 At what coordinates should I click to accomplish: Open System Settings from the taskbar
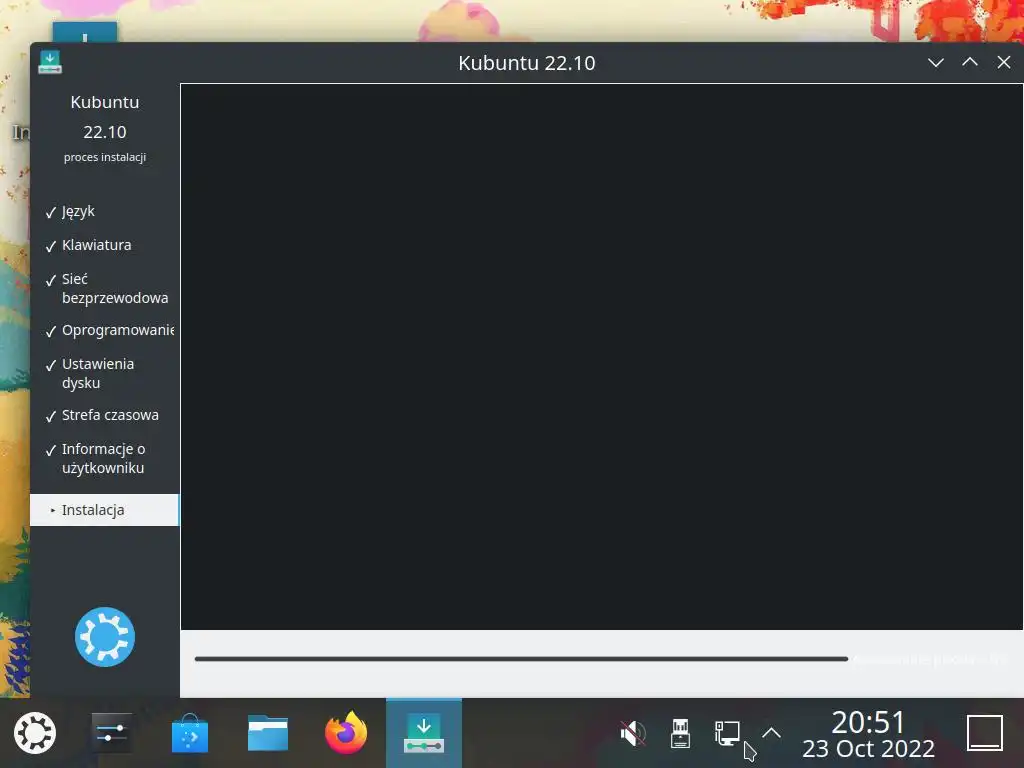coord(112,733)
